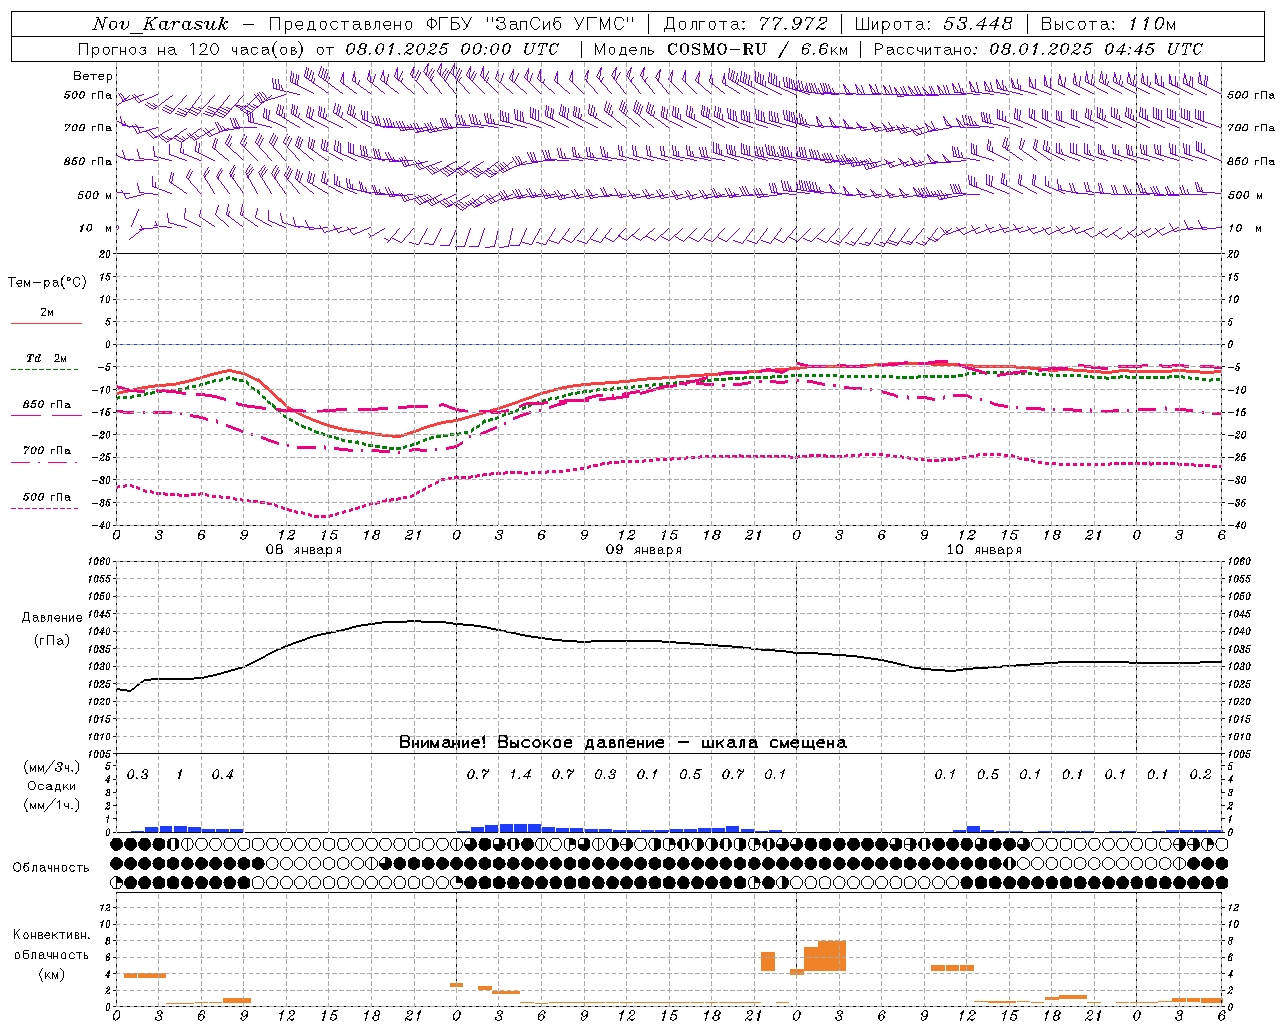Click the Облачность row label
1280x1024 pixels.
51,867
